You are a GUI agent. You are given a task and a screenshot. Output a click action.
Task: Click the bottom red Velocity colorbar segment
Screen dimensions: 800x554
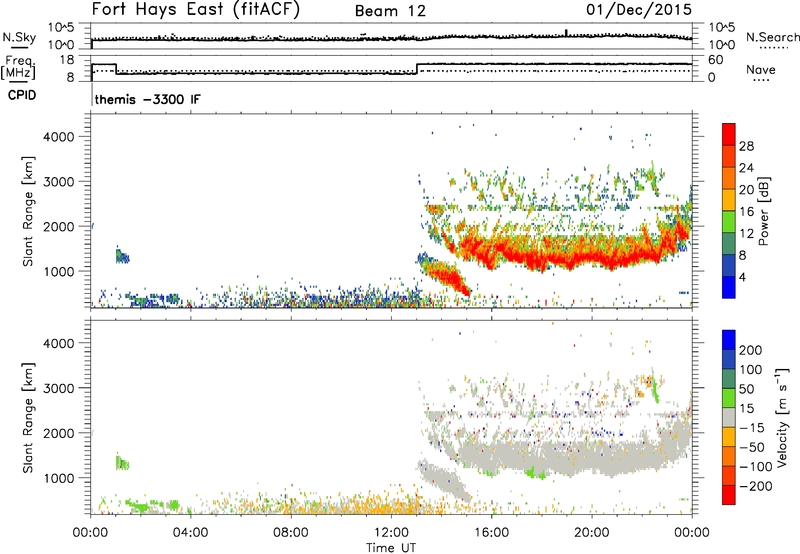[x=729, y=495]
